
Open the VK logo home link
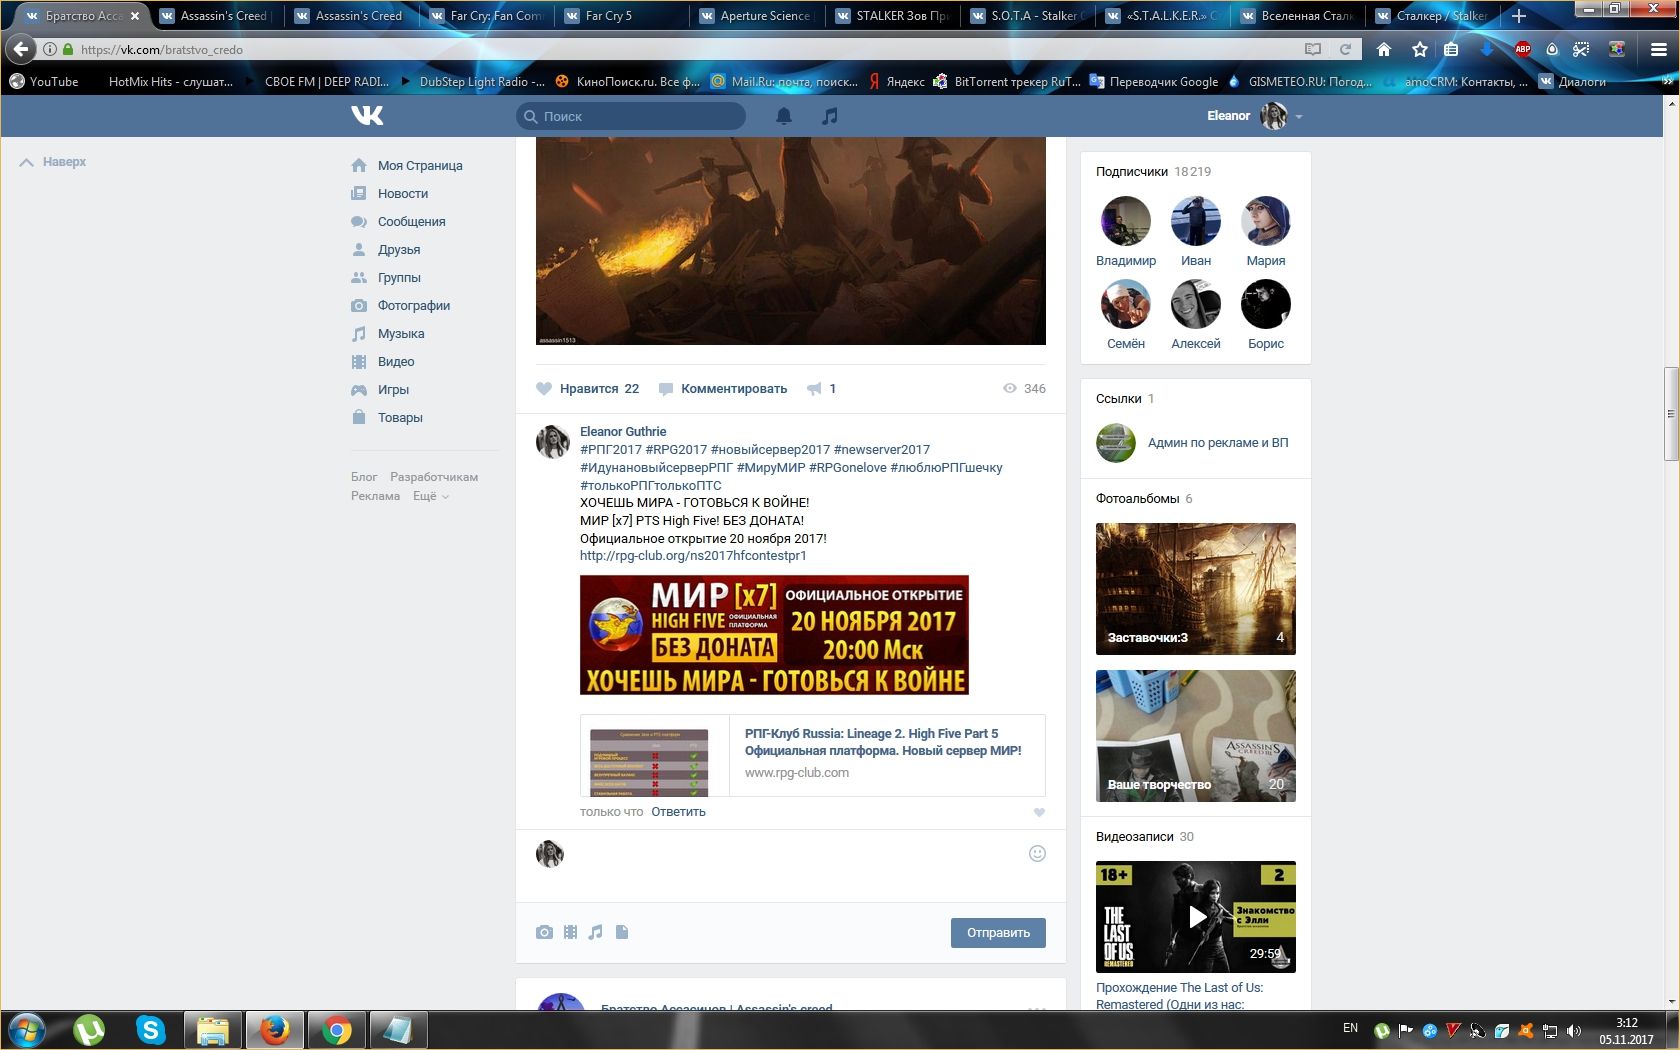[x=367, y=116]
